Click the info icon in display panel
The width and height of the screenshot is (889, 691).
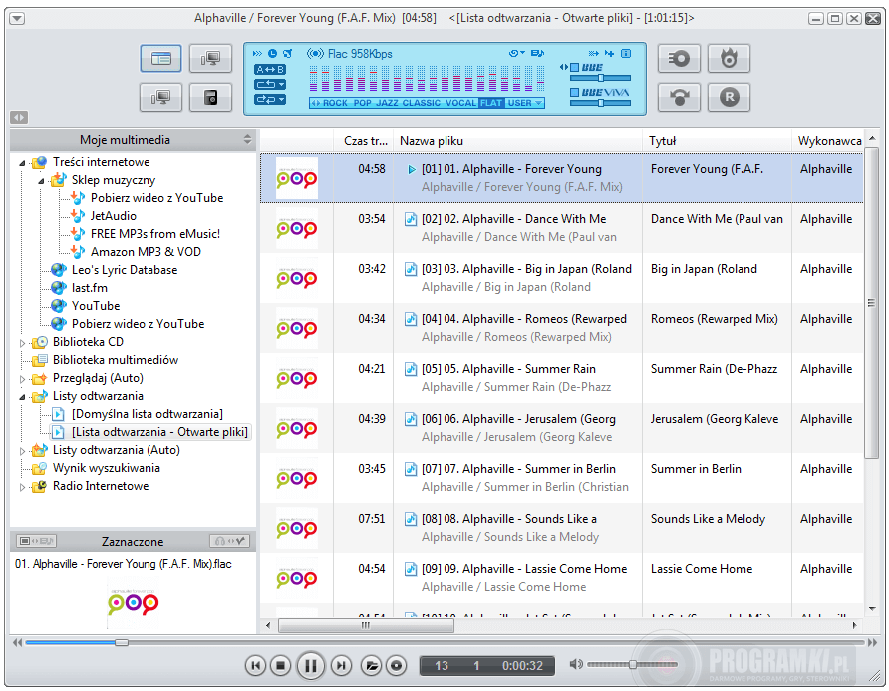(626, 53)
